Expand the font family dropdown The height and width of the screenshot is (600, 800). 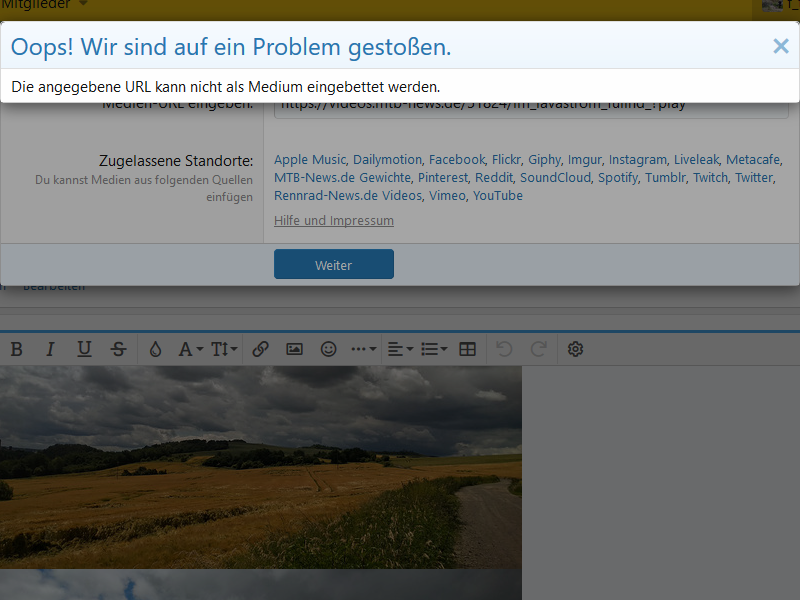coord(190,349)
